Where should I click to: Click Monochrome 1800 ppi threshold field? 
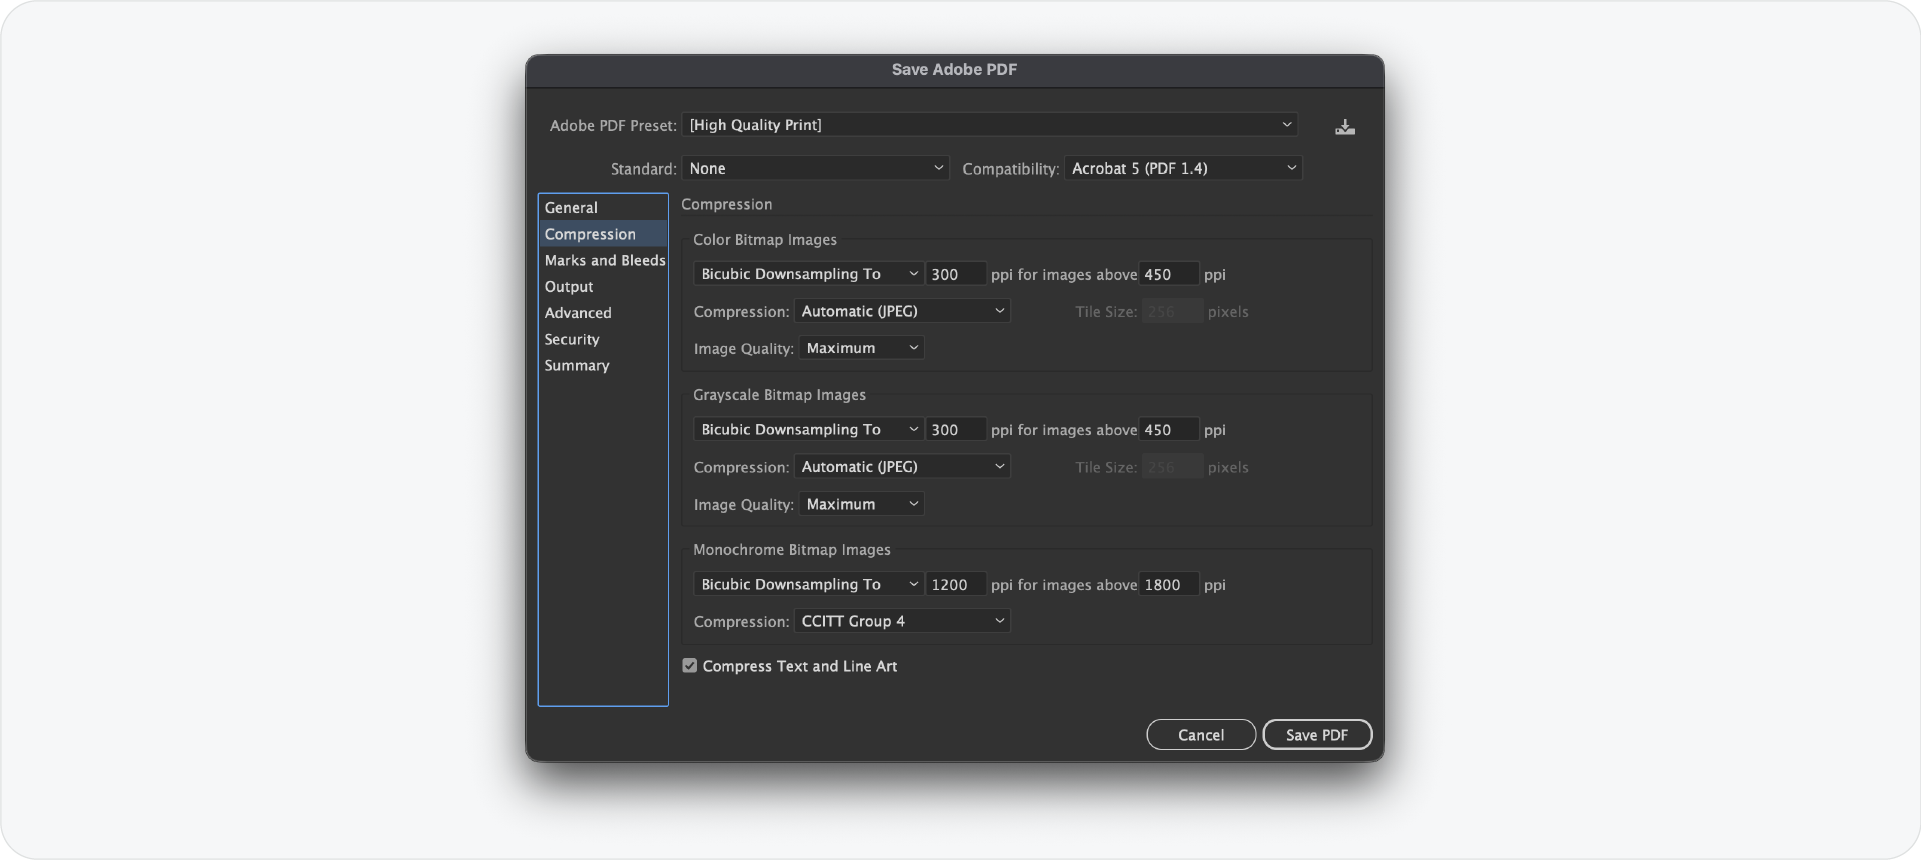coord(1169,585)
